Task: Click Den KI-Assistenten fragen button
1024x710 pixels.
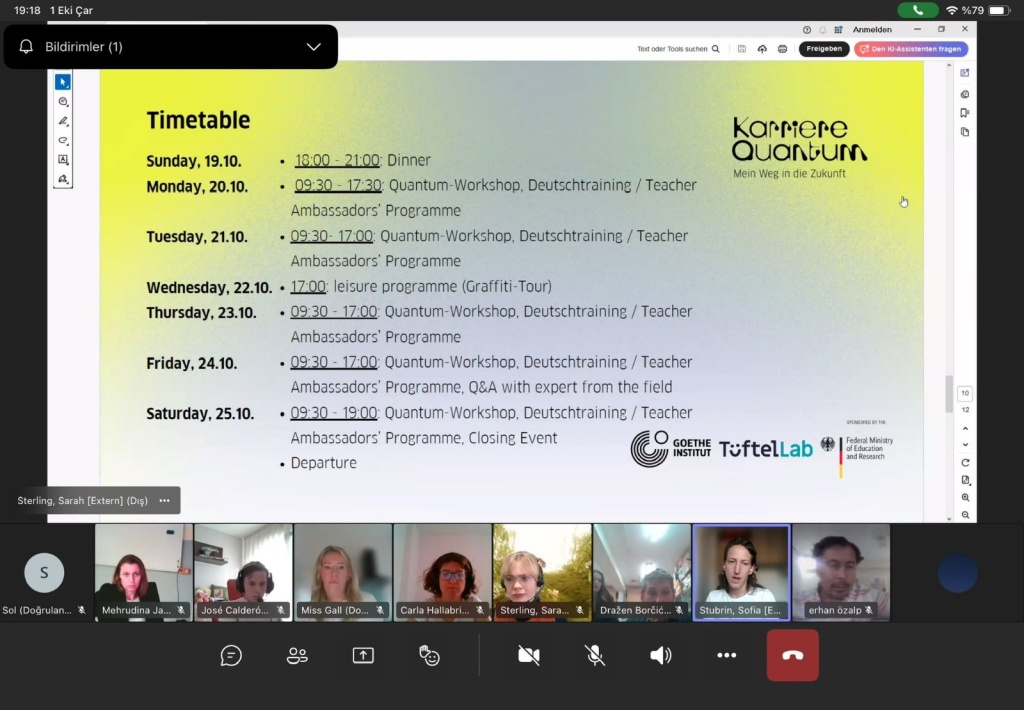Action: [x=910, y=49]
